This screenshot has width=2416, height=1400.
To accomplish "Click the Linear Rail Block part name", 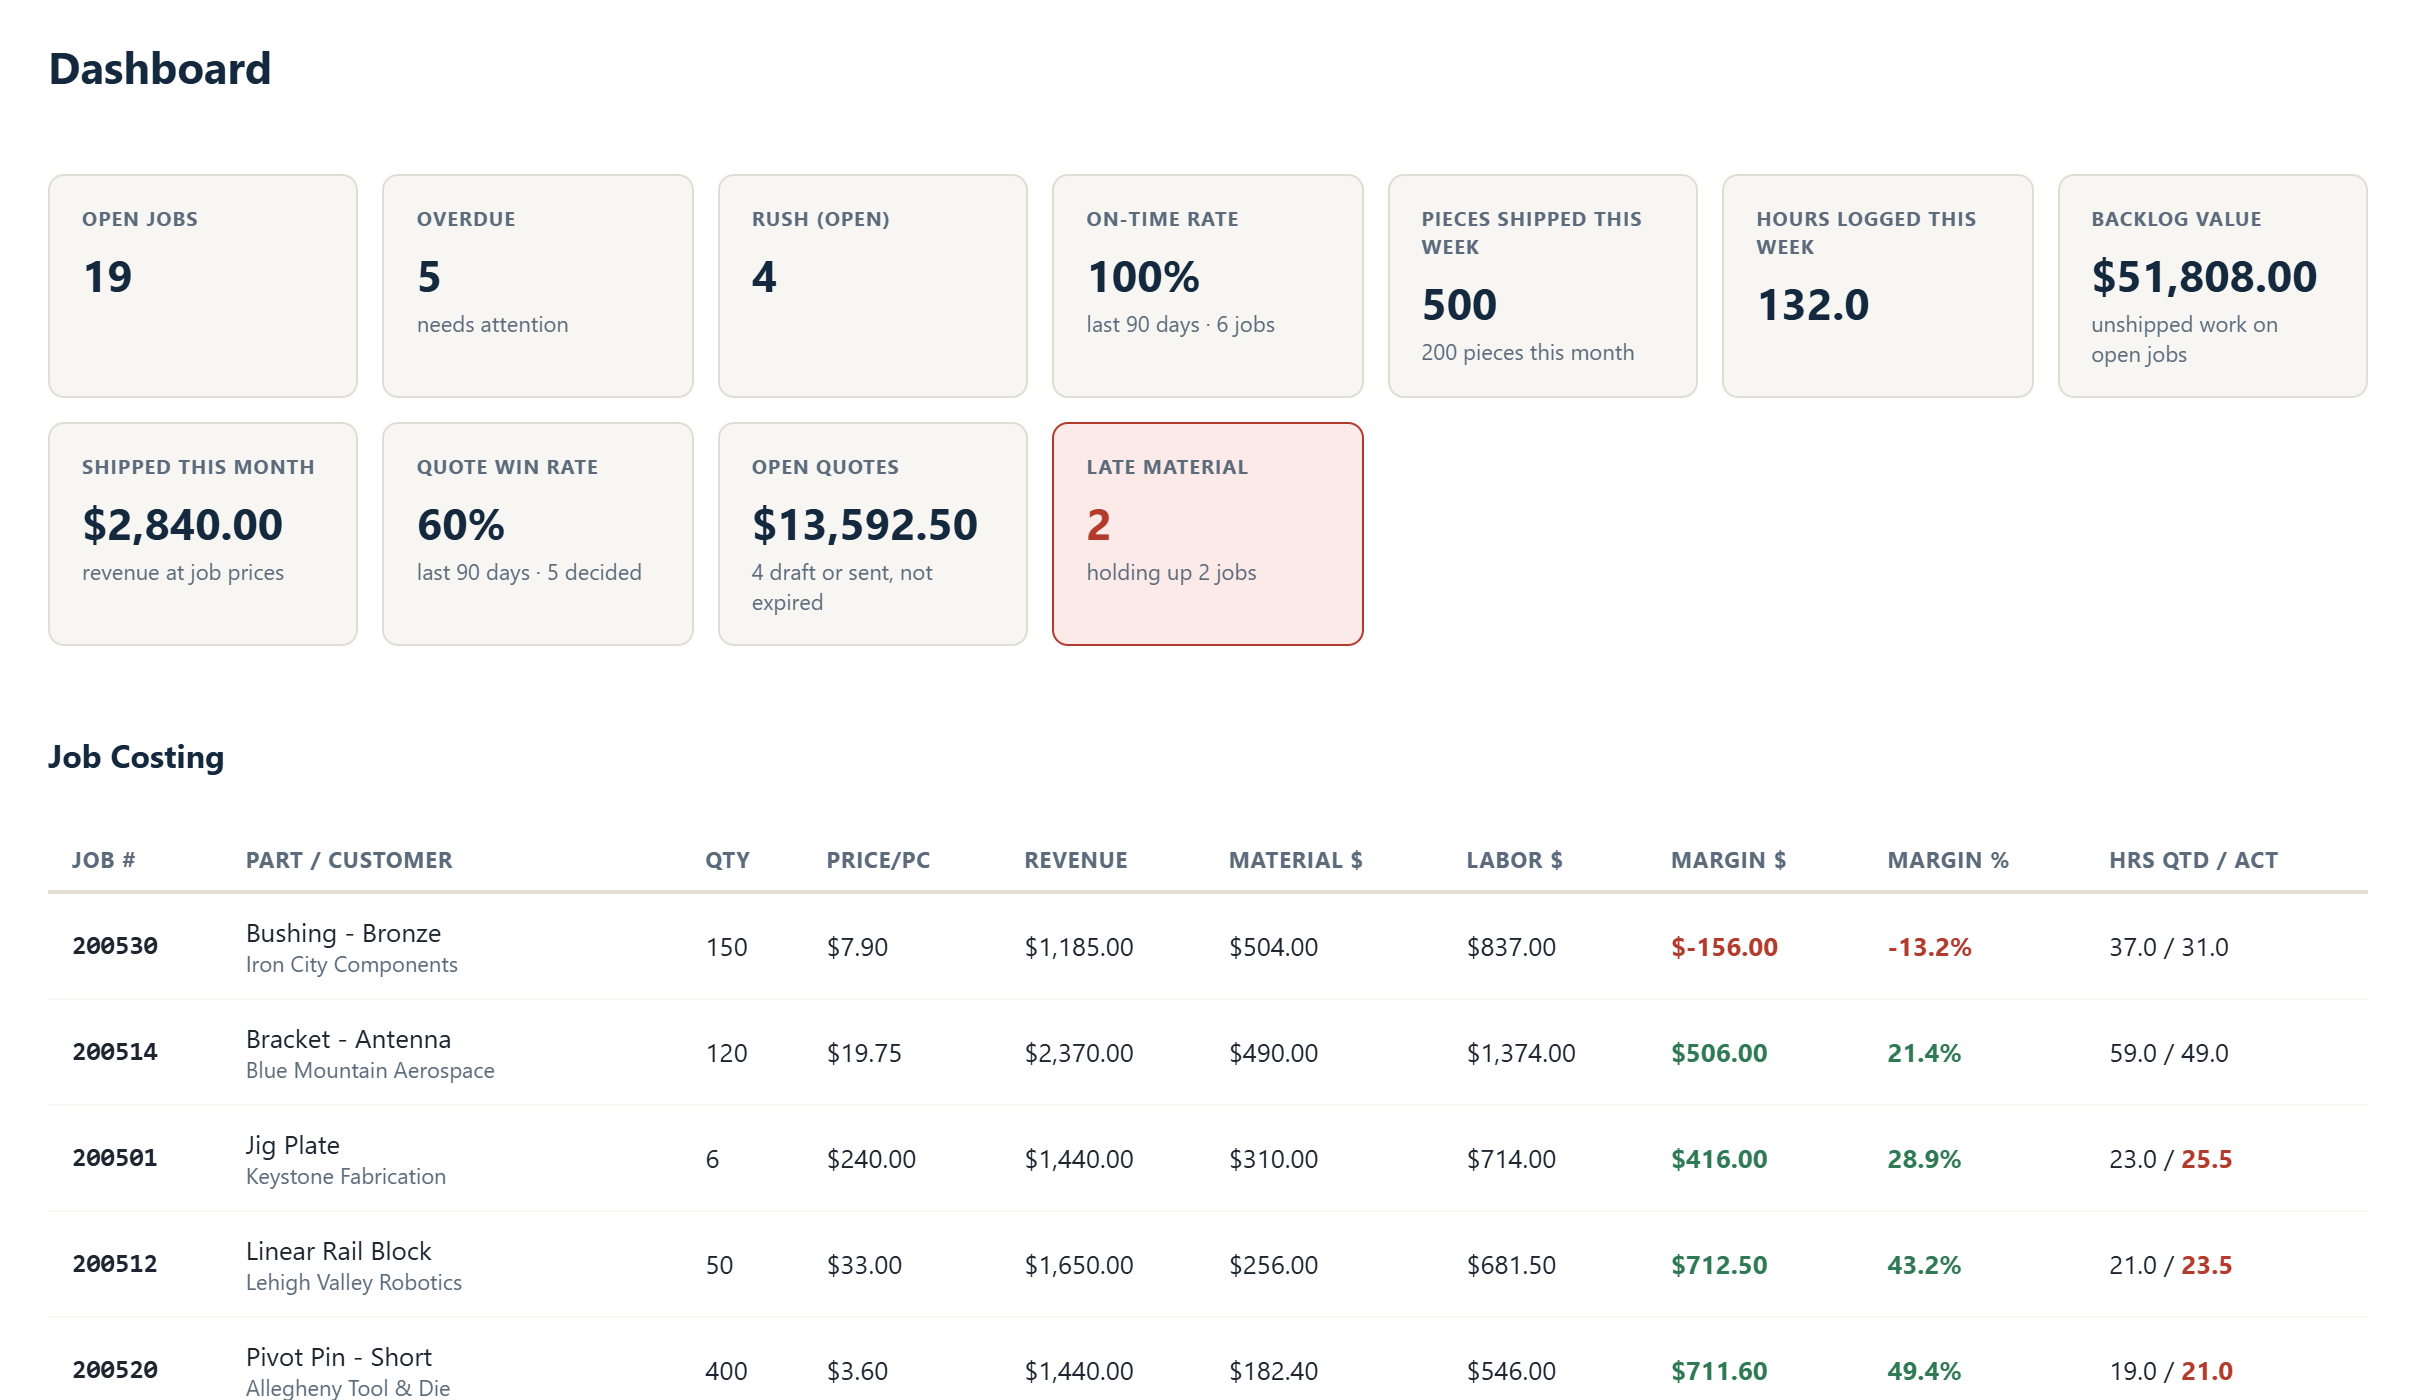I will [x=338, y=1251].
